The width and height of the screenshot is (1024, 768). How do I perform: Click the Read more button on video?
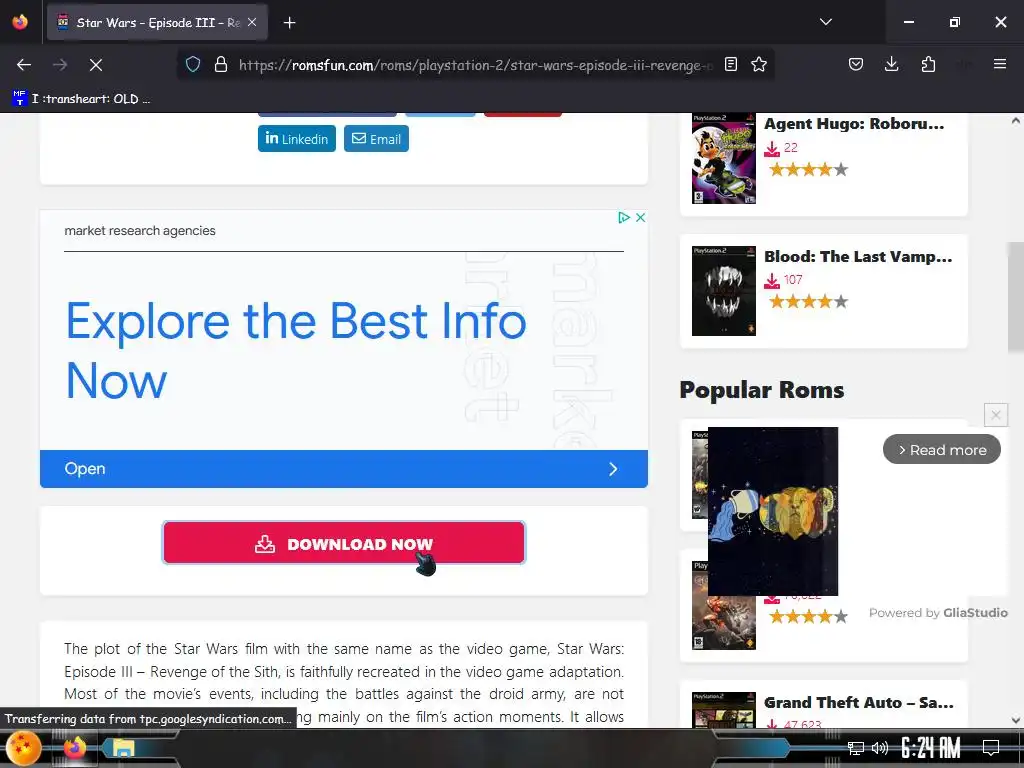(941, 450)
